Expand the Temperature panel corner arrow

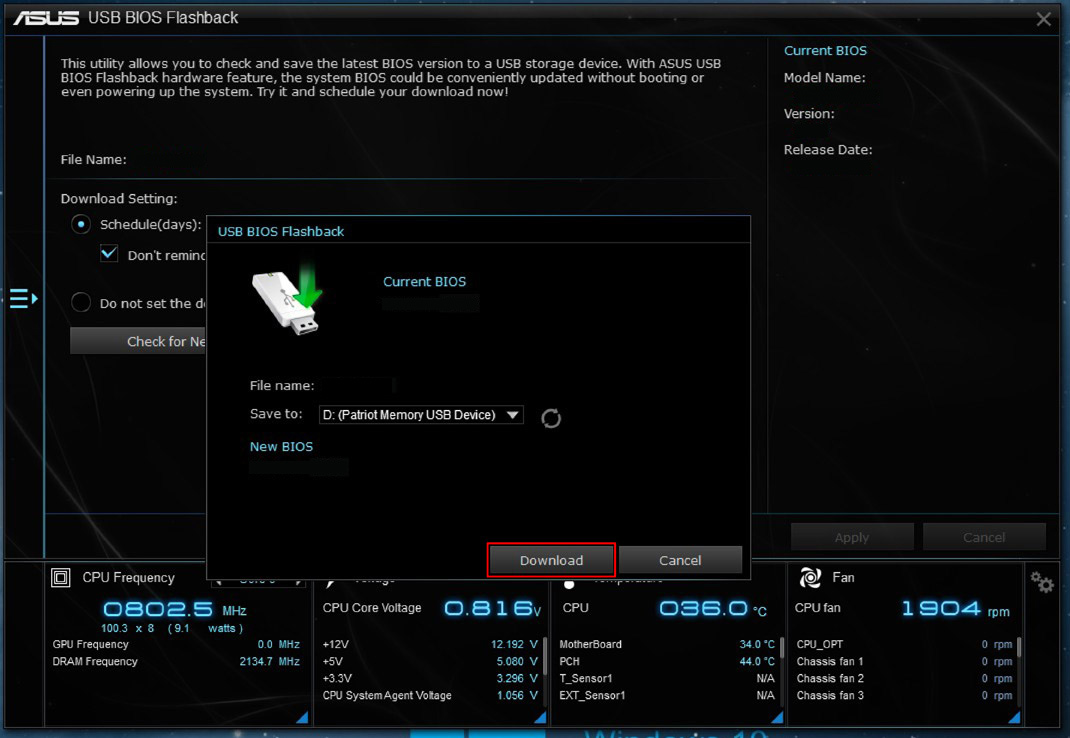coord(777,717)
